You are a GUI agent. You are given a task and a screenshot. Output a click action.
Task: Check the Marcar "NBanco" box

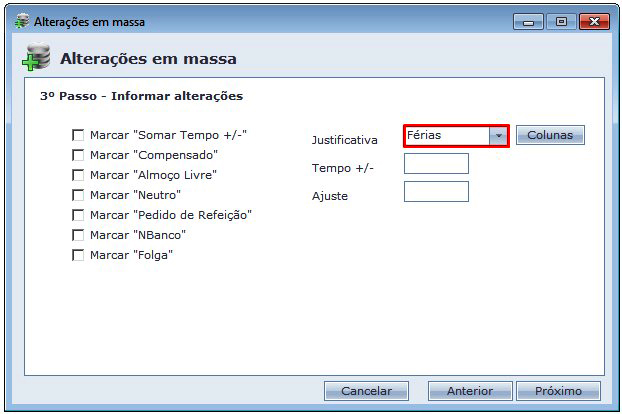(x=78, y=235)
